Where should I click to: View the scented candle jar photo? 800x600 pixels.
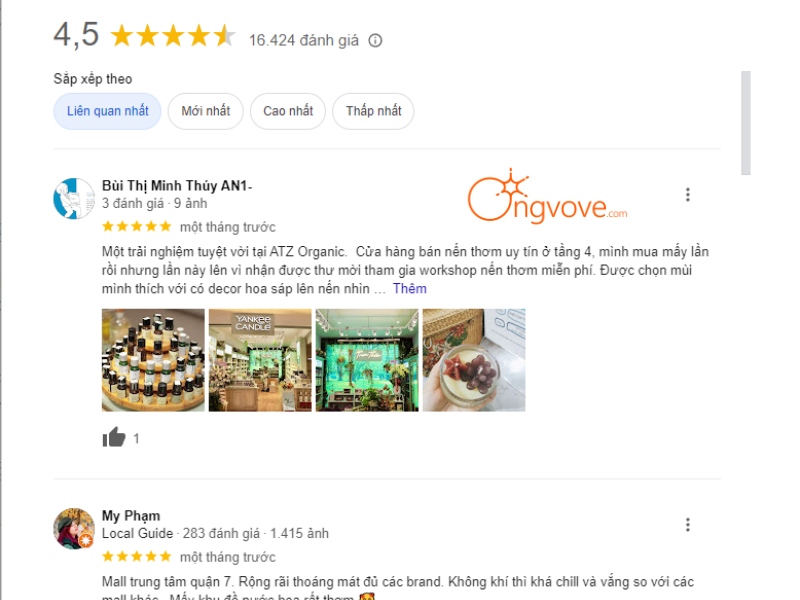coord(474,360)
